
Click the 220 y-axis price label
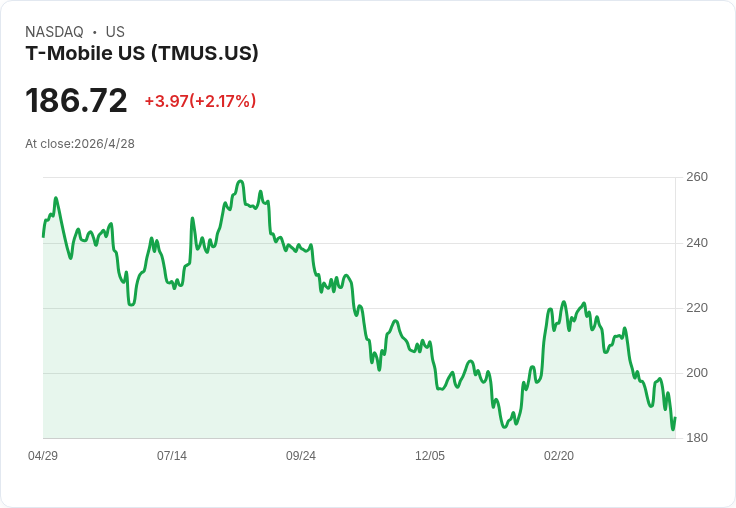tap(697, 308)
